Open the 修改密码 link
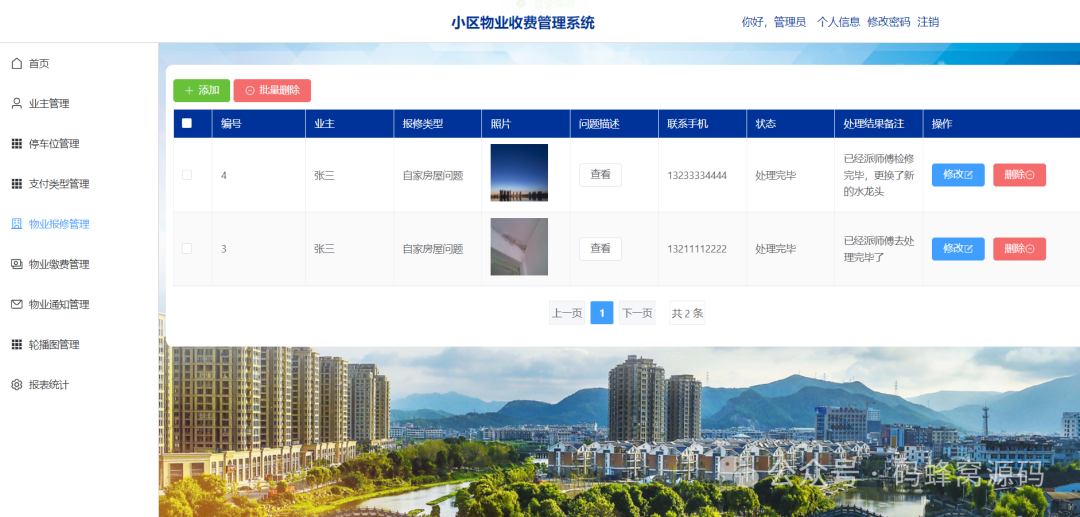The width and height of the screenshot is (1080, 517). 889,22
